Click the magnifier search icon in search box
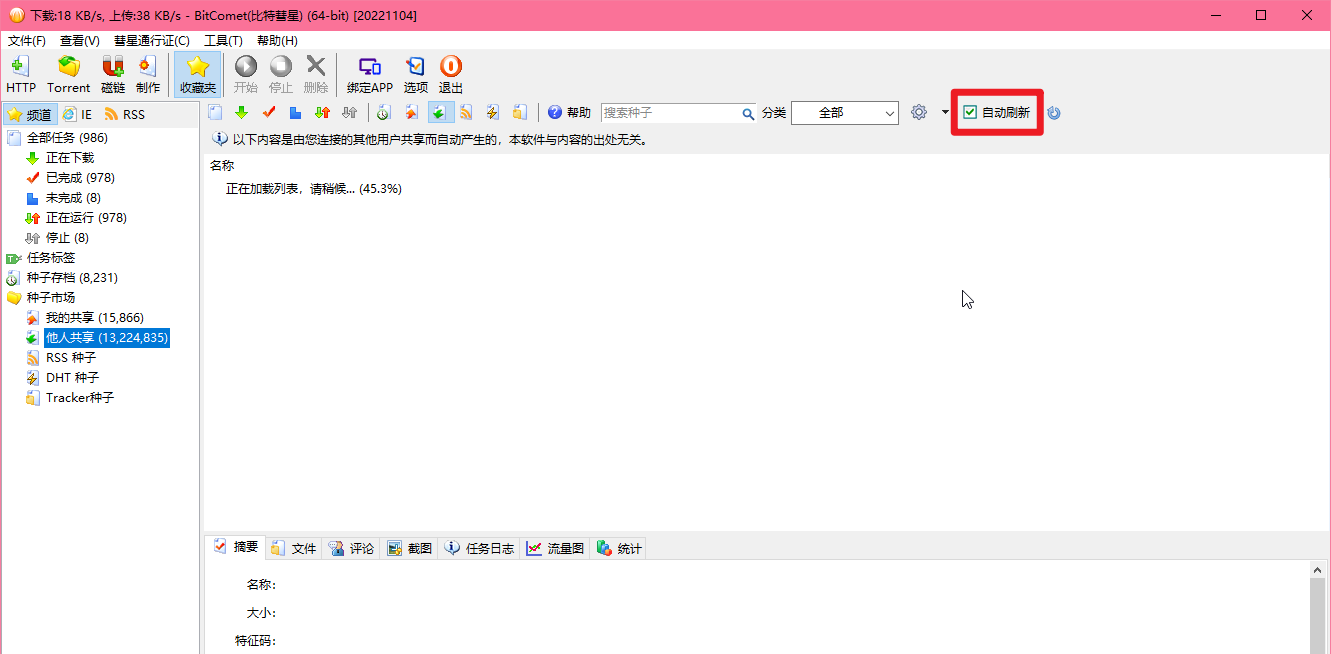The width and height of the screenshot is (1331, 654). click(747, 114)
